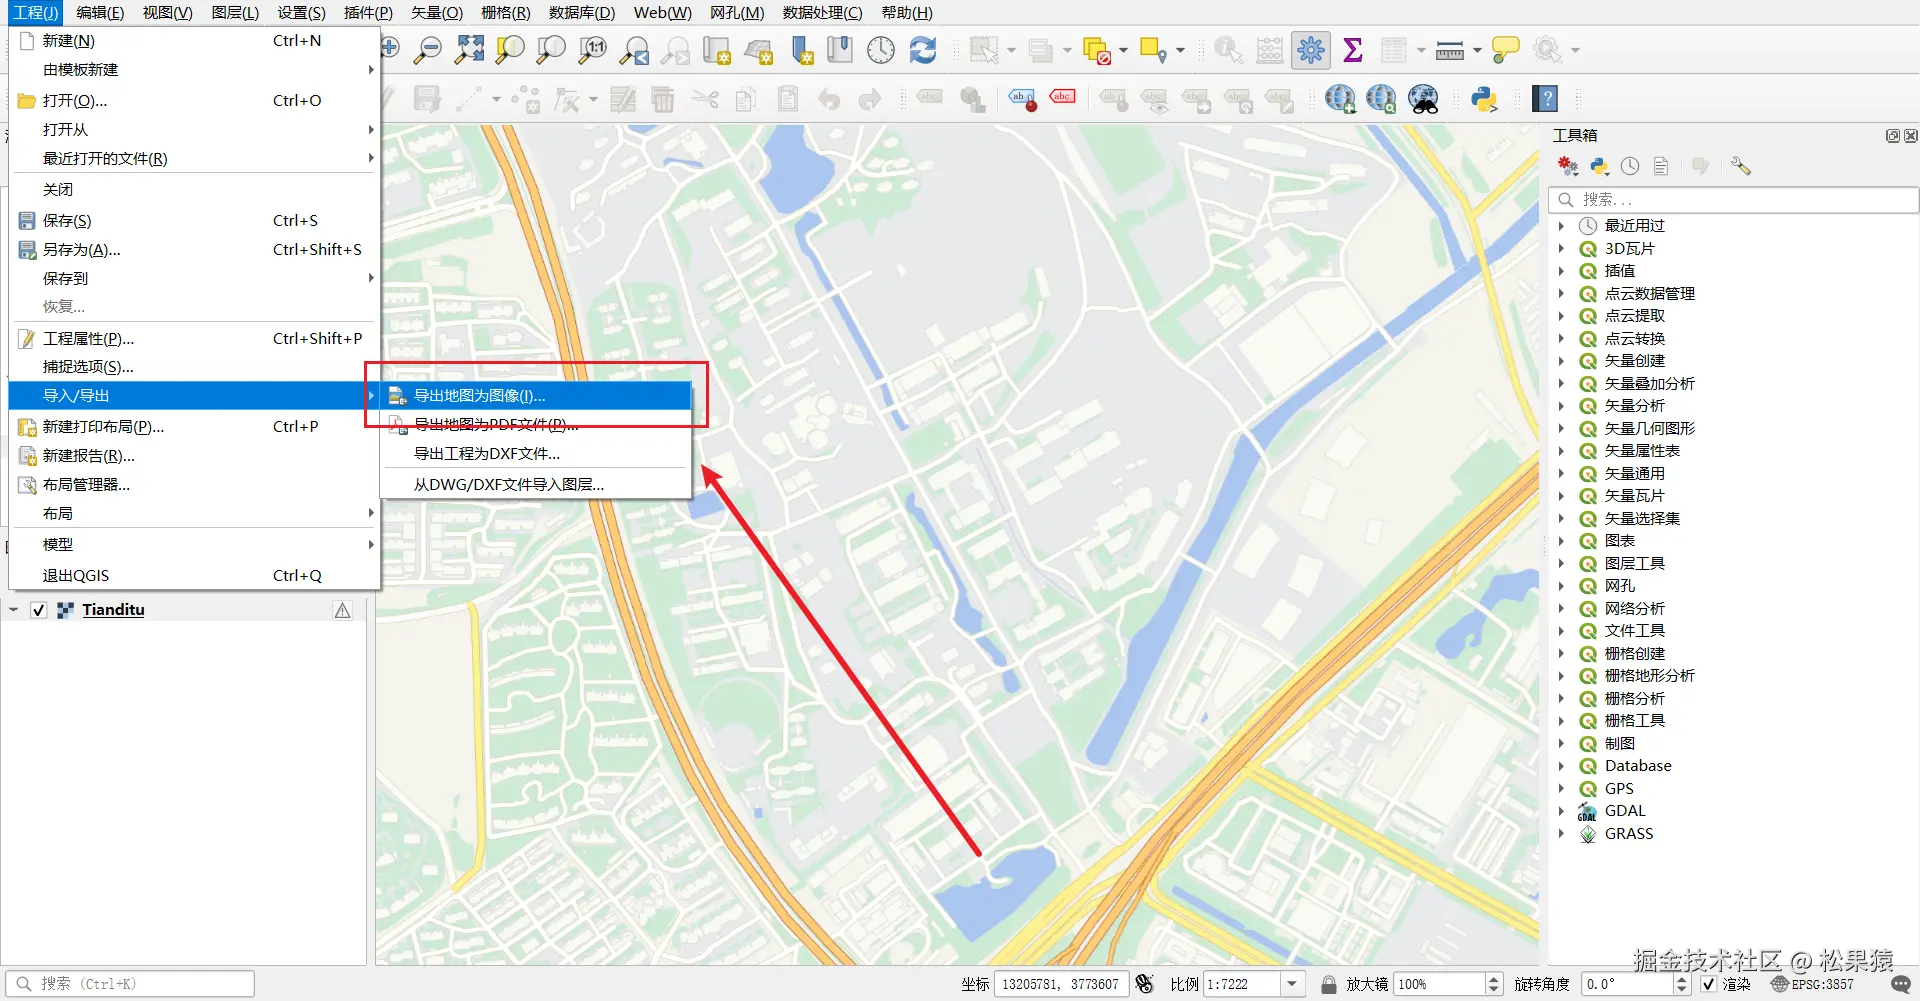The width and height of the screenshot is (1920, 1001).
Task: Open the 视图(V) menu
Action: tap(167, 13)
